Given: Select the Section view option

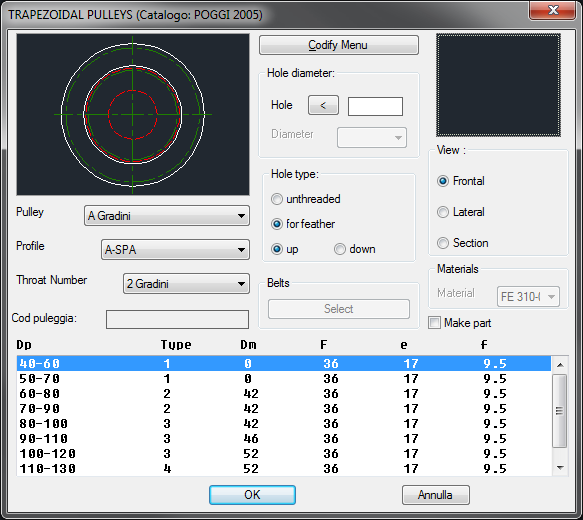Looking at the screenshot, I should pos(443,243).
